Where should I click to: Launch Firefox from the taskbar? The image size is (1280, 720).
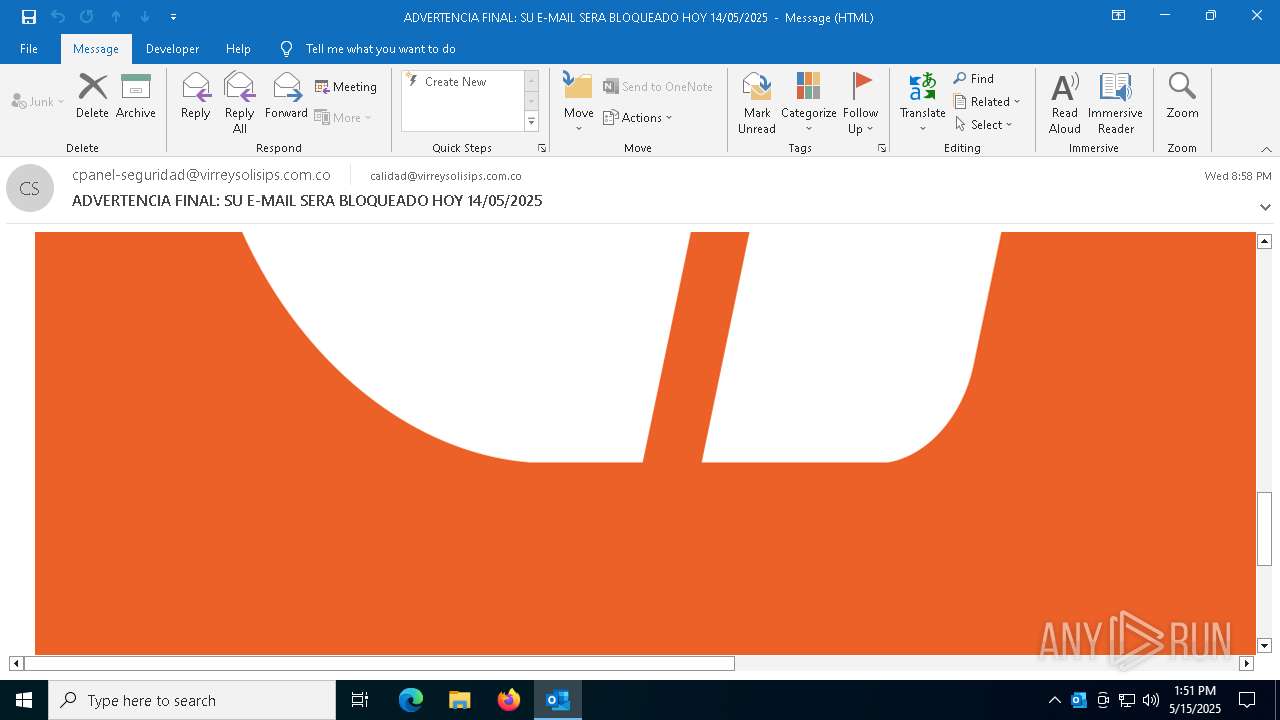(x=509, y=700)
